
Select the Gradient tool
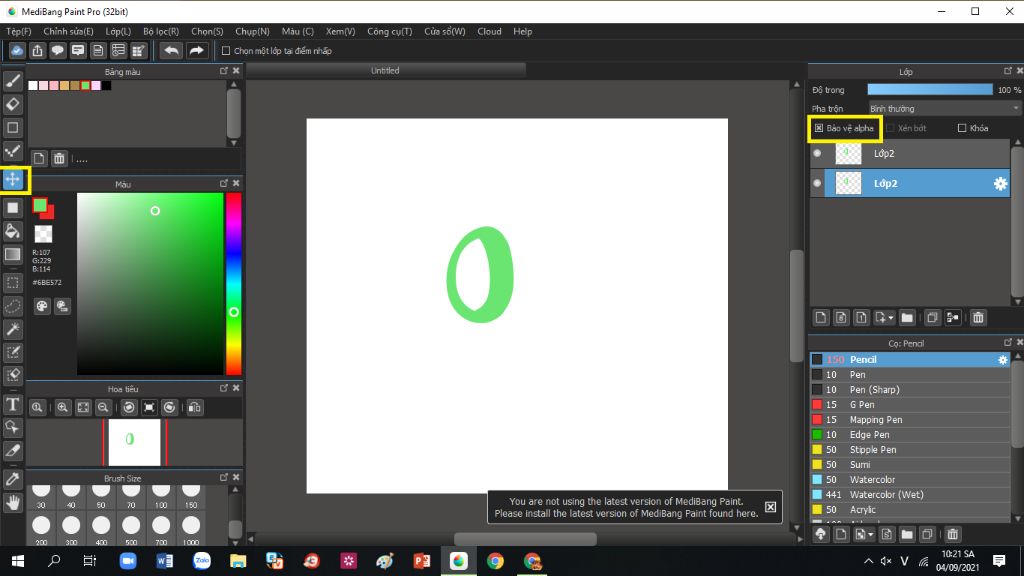[x=12, y=254]
